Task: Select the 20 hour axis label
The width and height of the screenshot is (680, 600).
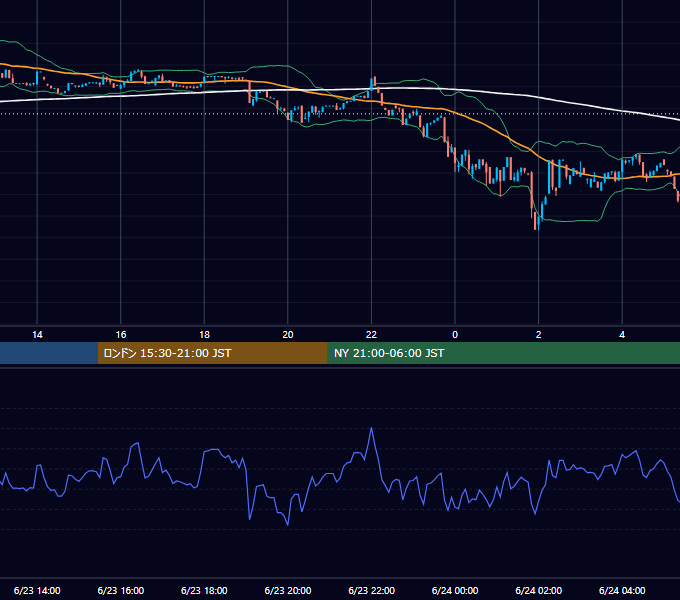Action: [288, 335]
